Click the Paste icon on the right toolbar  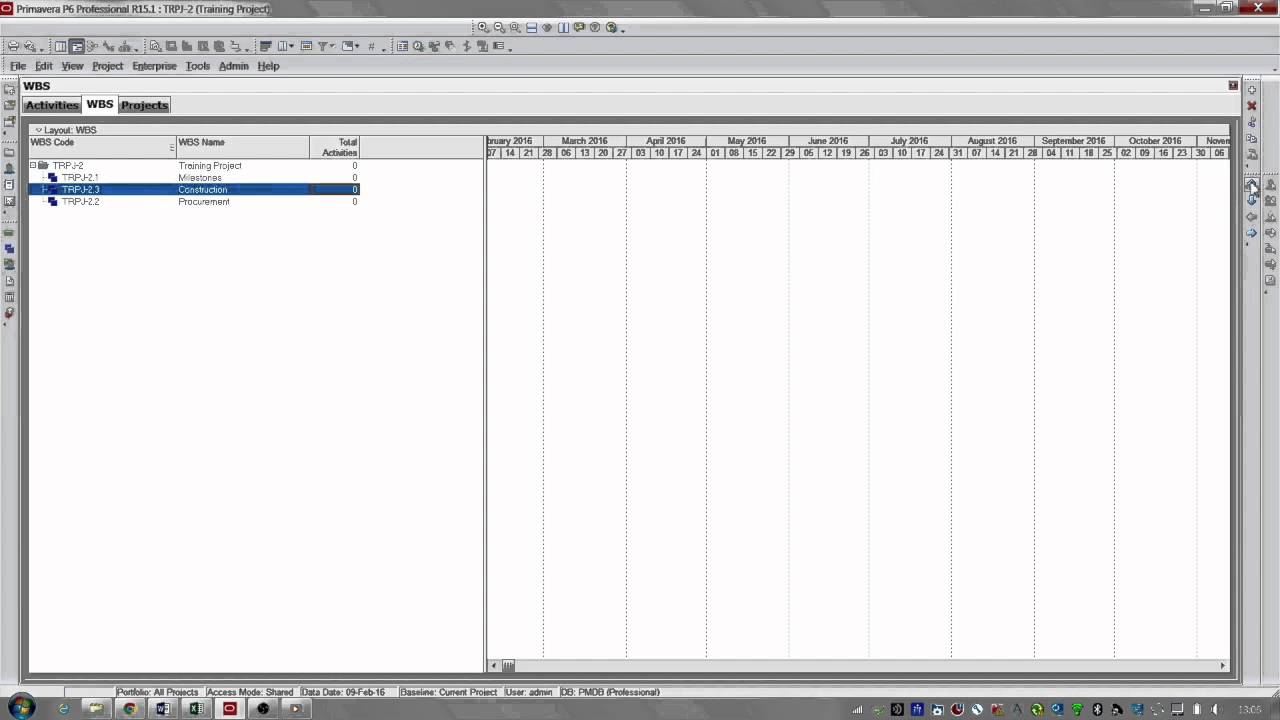tap(1251, 154)
